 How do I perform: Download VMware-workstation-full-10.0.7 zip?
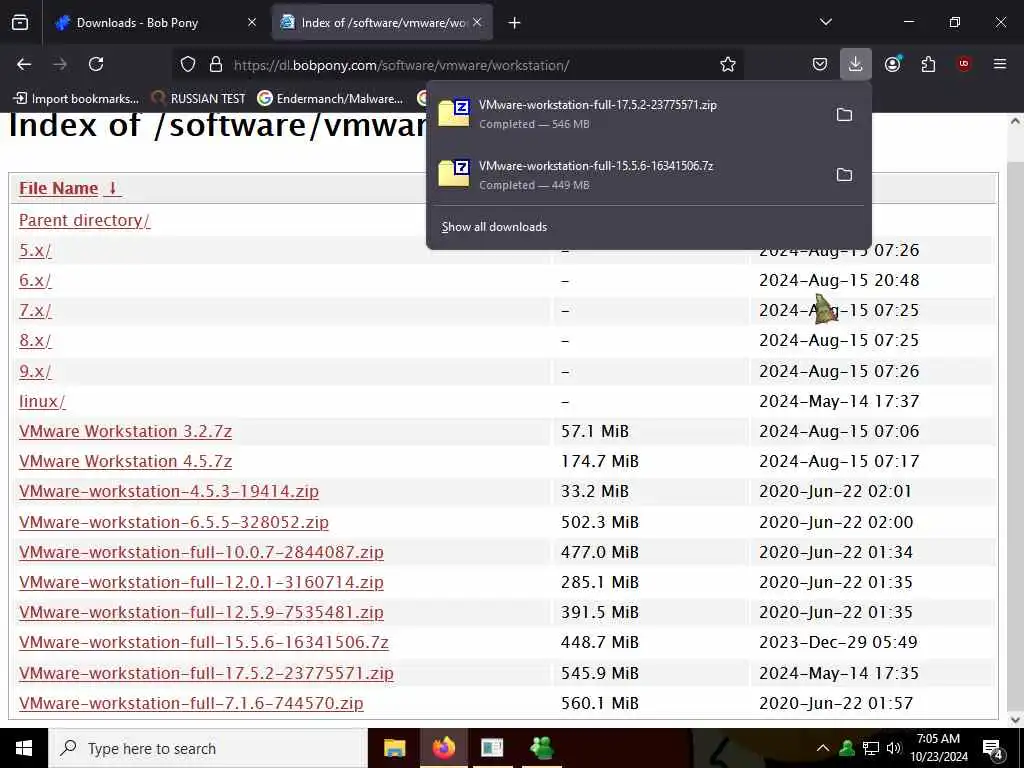tap(201, 552)
